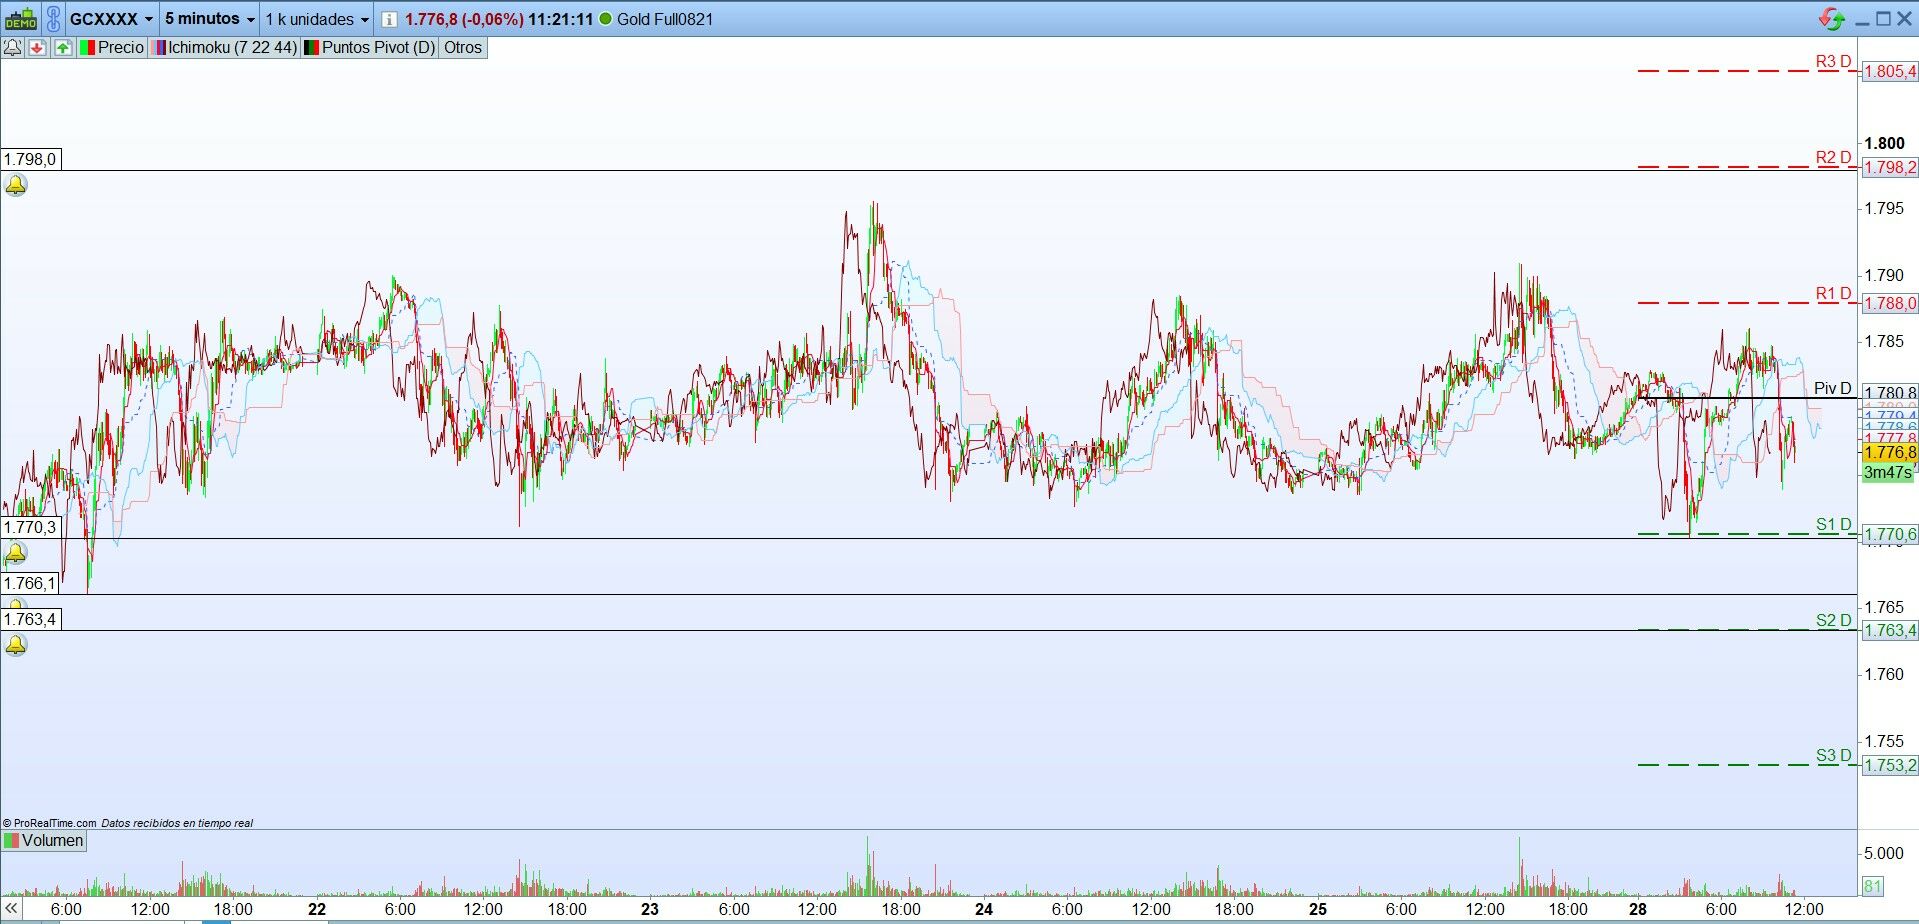Image resolution: width=1919 pixels, height=924 pixels.
Task: Click the S2 D pivot label
Action: (x=1834, y=620)
